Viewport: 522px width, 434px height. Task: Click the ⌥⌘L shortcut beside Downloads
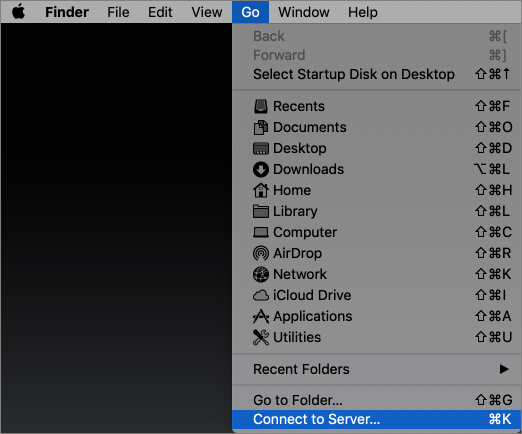pyautogui.click(x=492, y=169)
